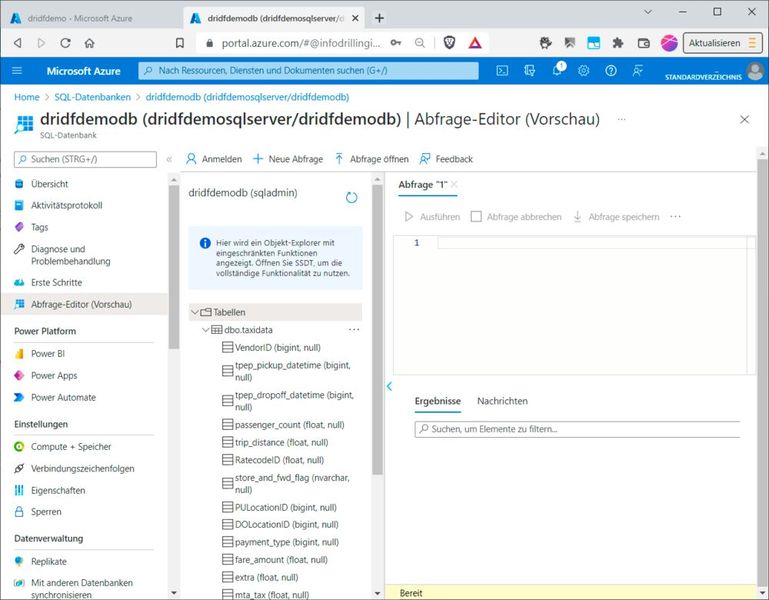
Task: Toggle the Abfrage abbrechen checkbox
Action: tap(476, 216)
